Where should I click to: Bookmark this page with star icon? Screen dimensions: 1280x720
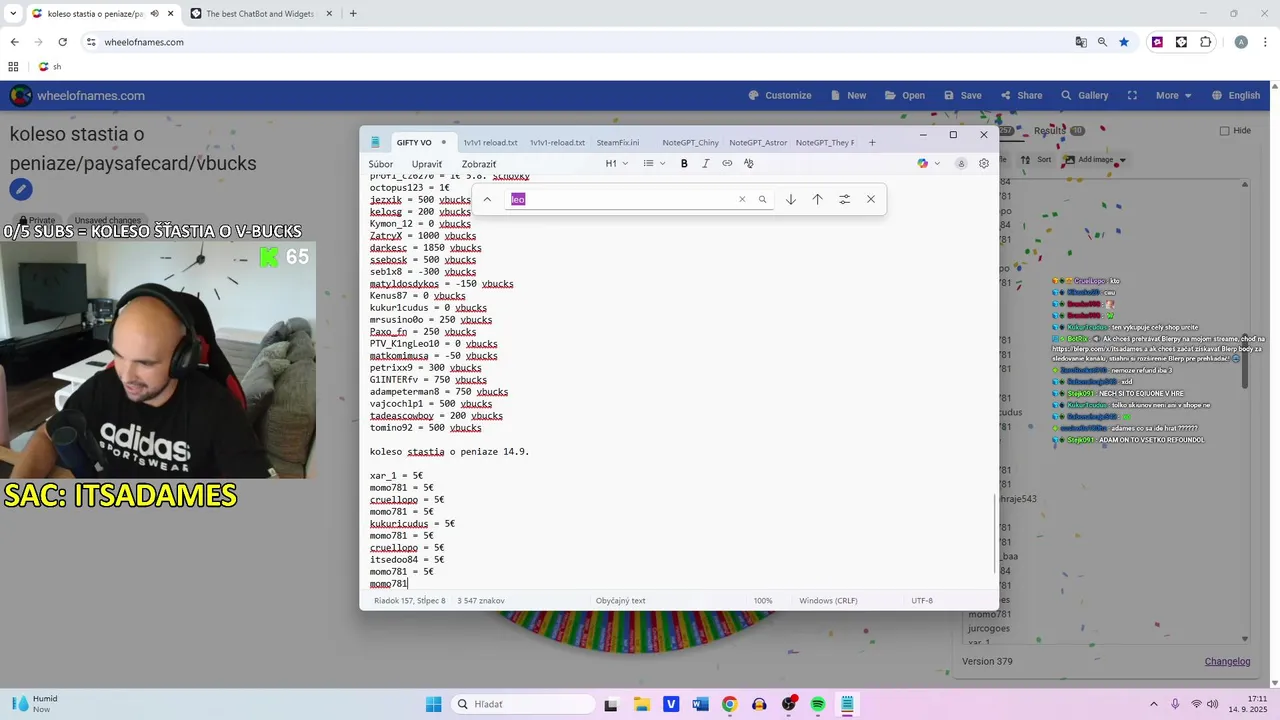pyautogui.click(x=1124, y=42)
